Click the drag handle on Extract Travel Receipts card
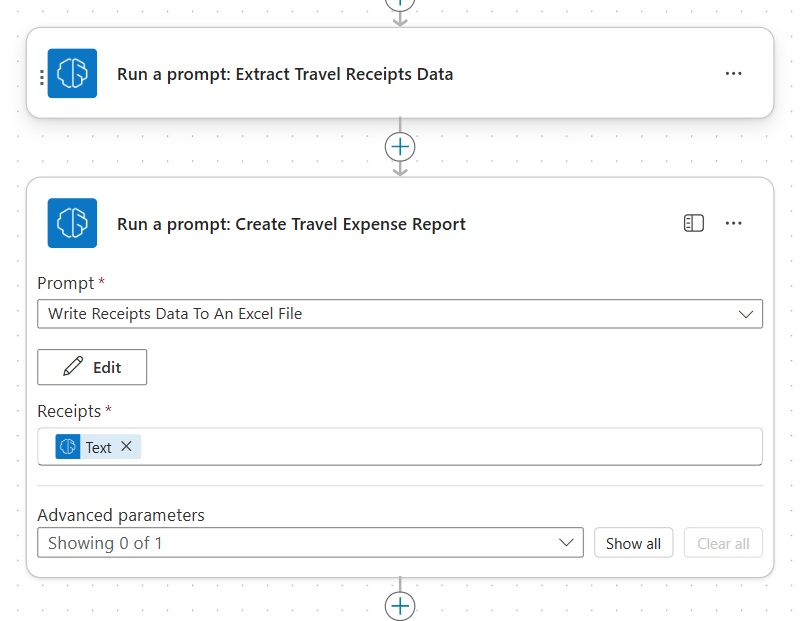Screen dimensions: 805x621 (x=41, y=76)
